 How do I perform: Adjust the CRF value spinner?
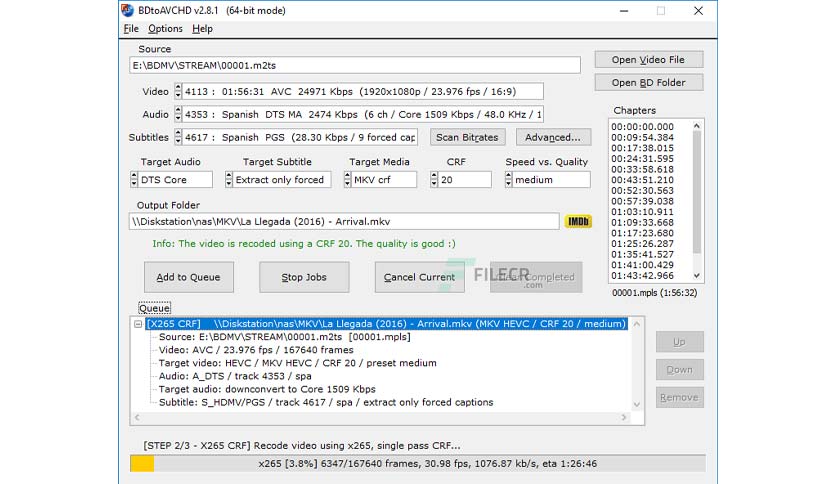434,180
